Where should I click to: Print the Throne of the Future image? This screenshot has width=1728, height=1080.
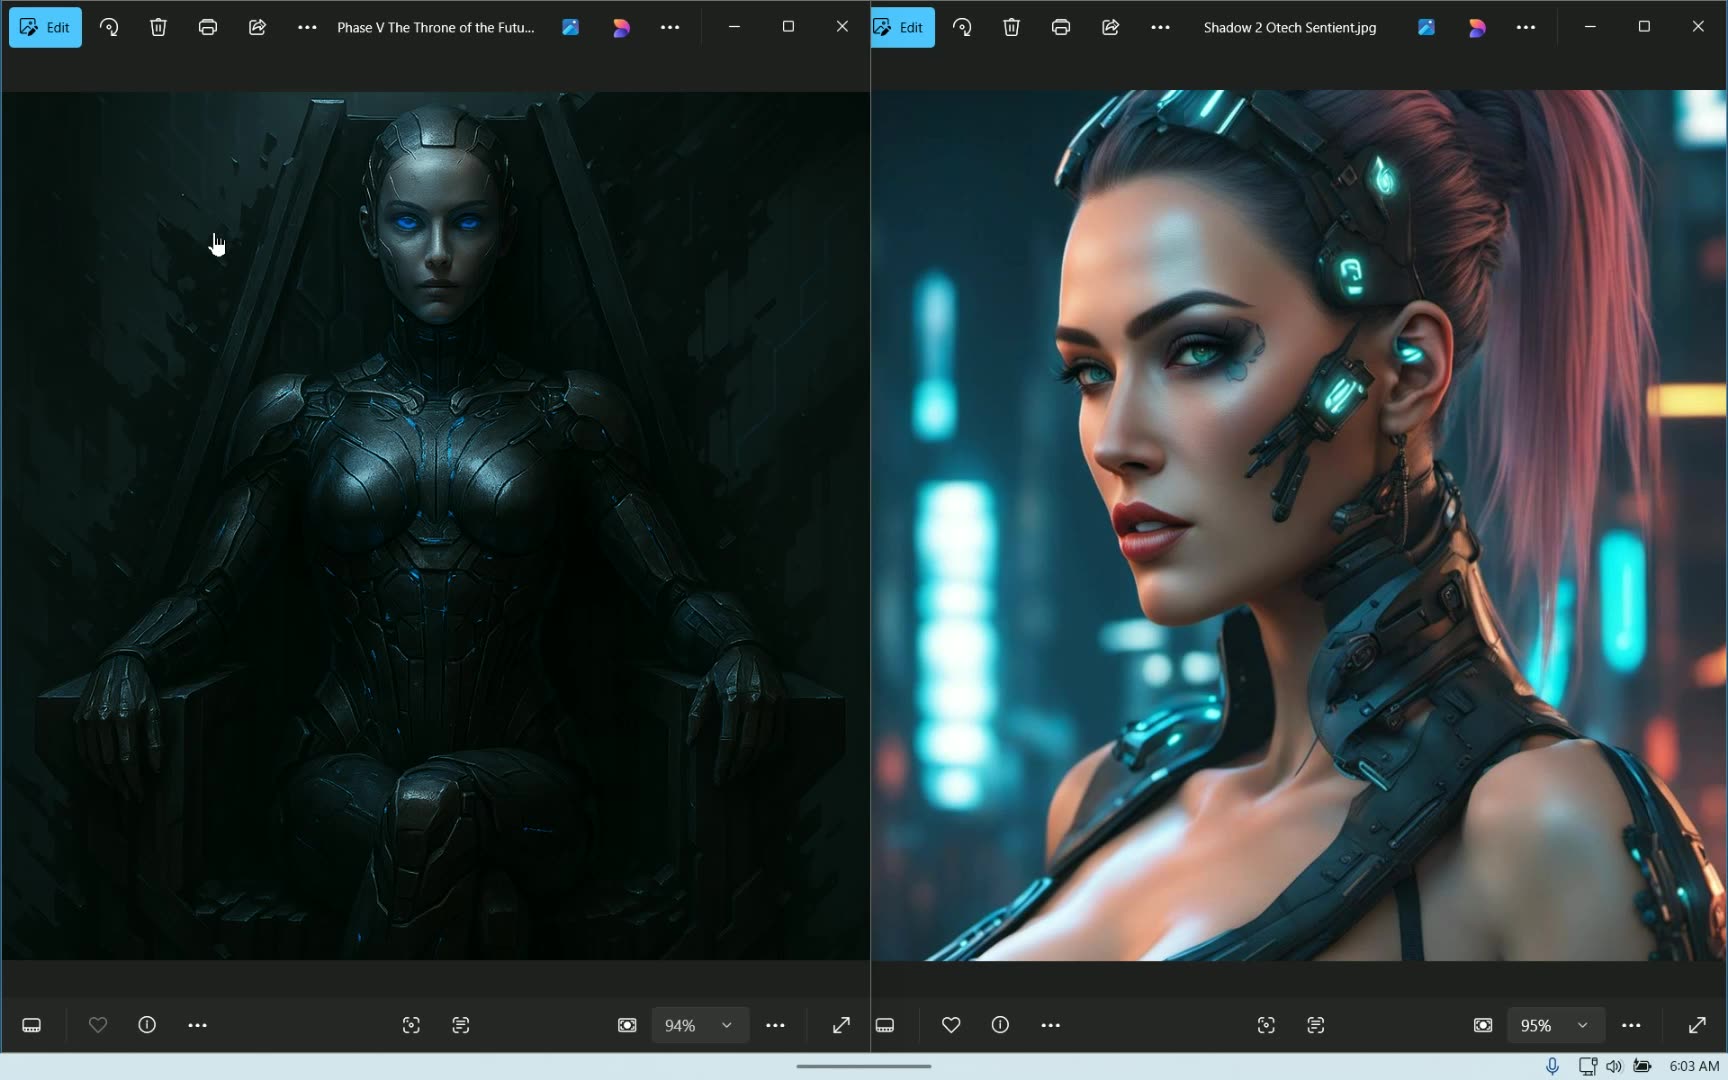[x=208, y=28]
